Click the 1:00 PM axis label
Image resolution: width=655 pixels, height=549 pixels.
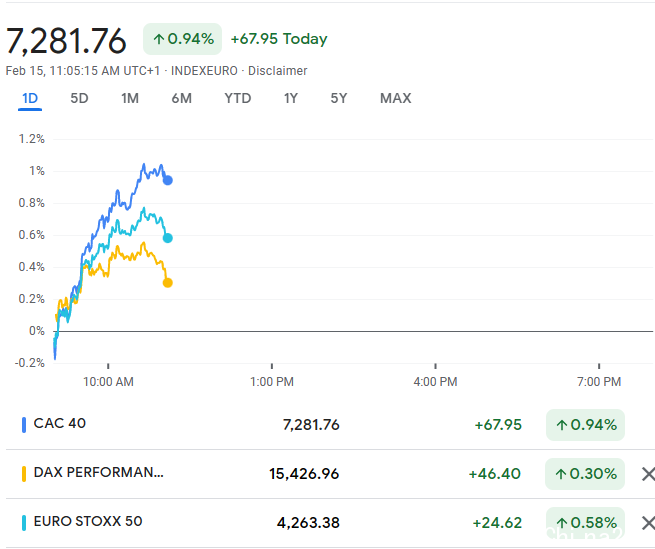[x=272, y=382]
